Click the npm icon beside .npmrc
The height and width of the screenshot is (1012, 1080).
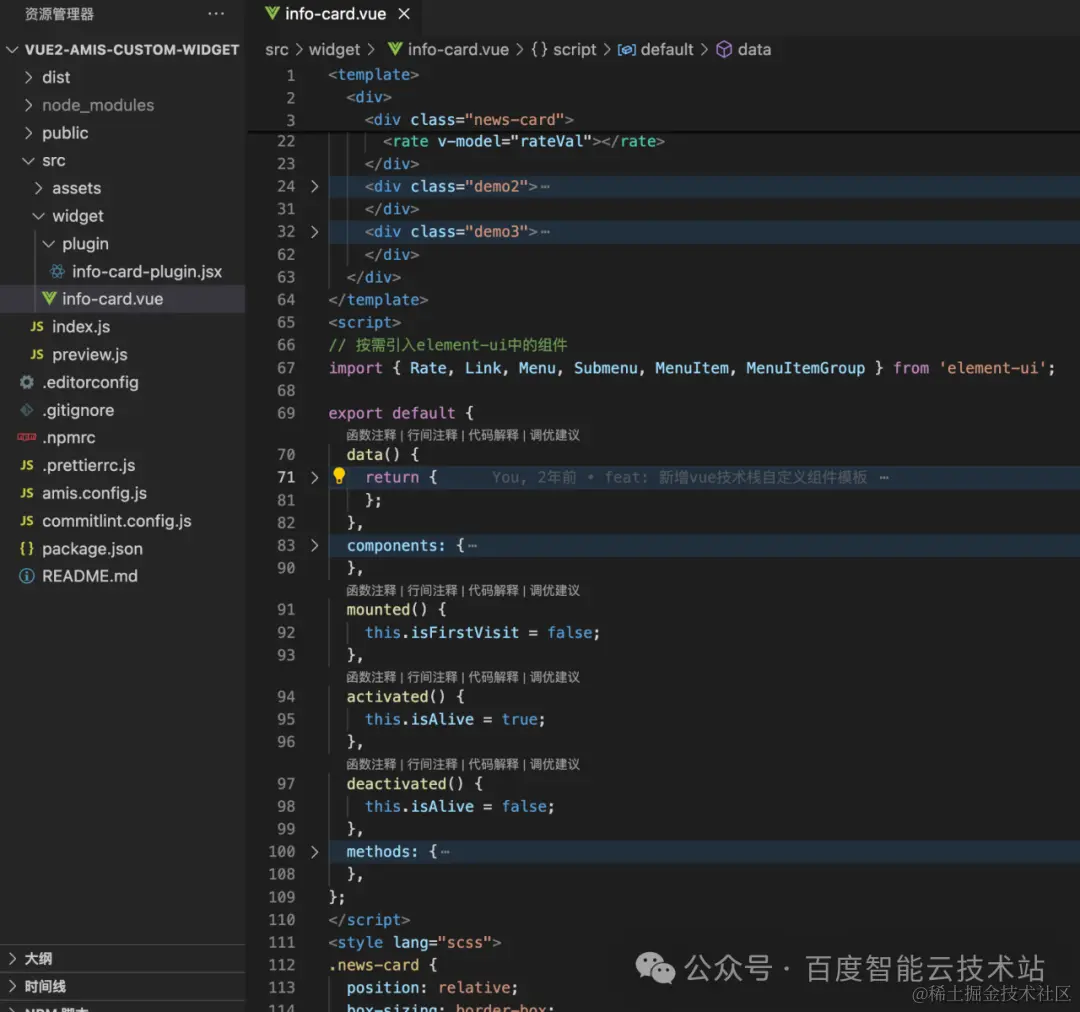pyautogui.click(x=27, y=437)
